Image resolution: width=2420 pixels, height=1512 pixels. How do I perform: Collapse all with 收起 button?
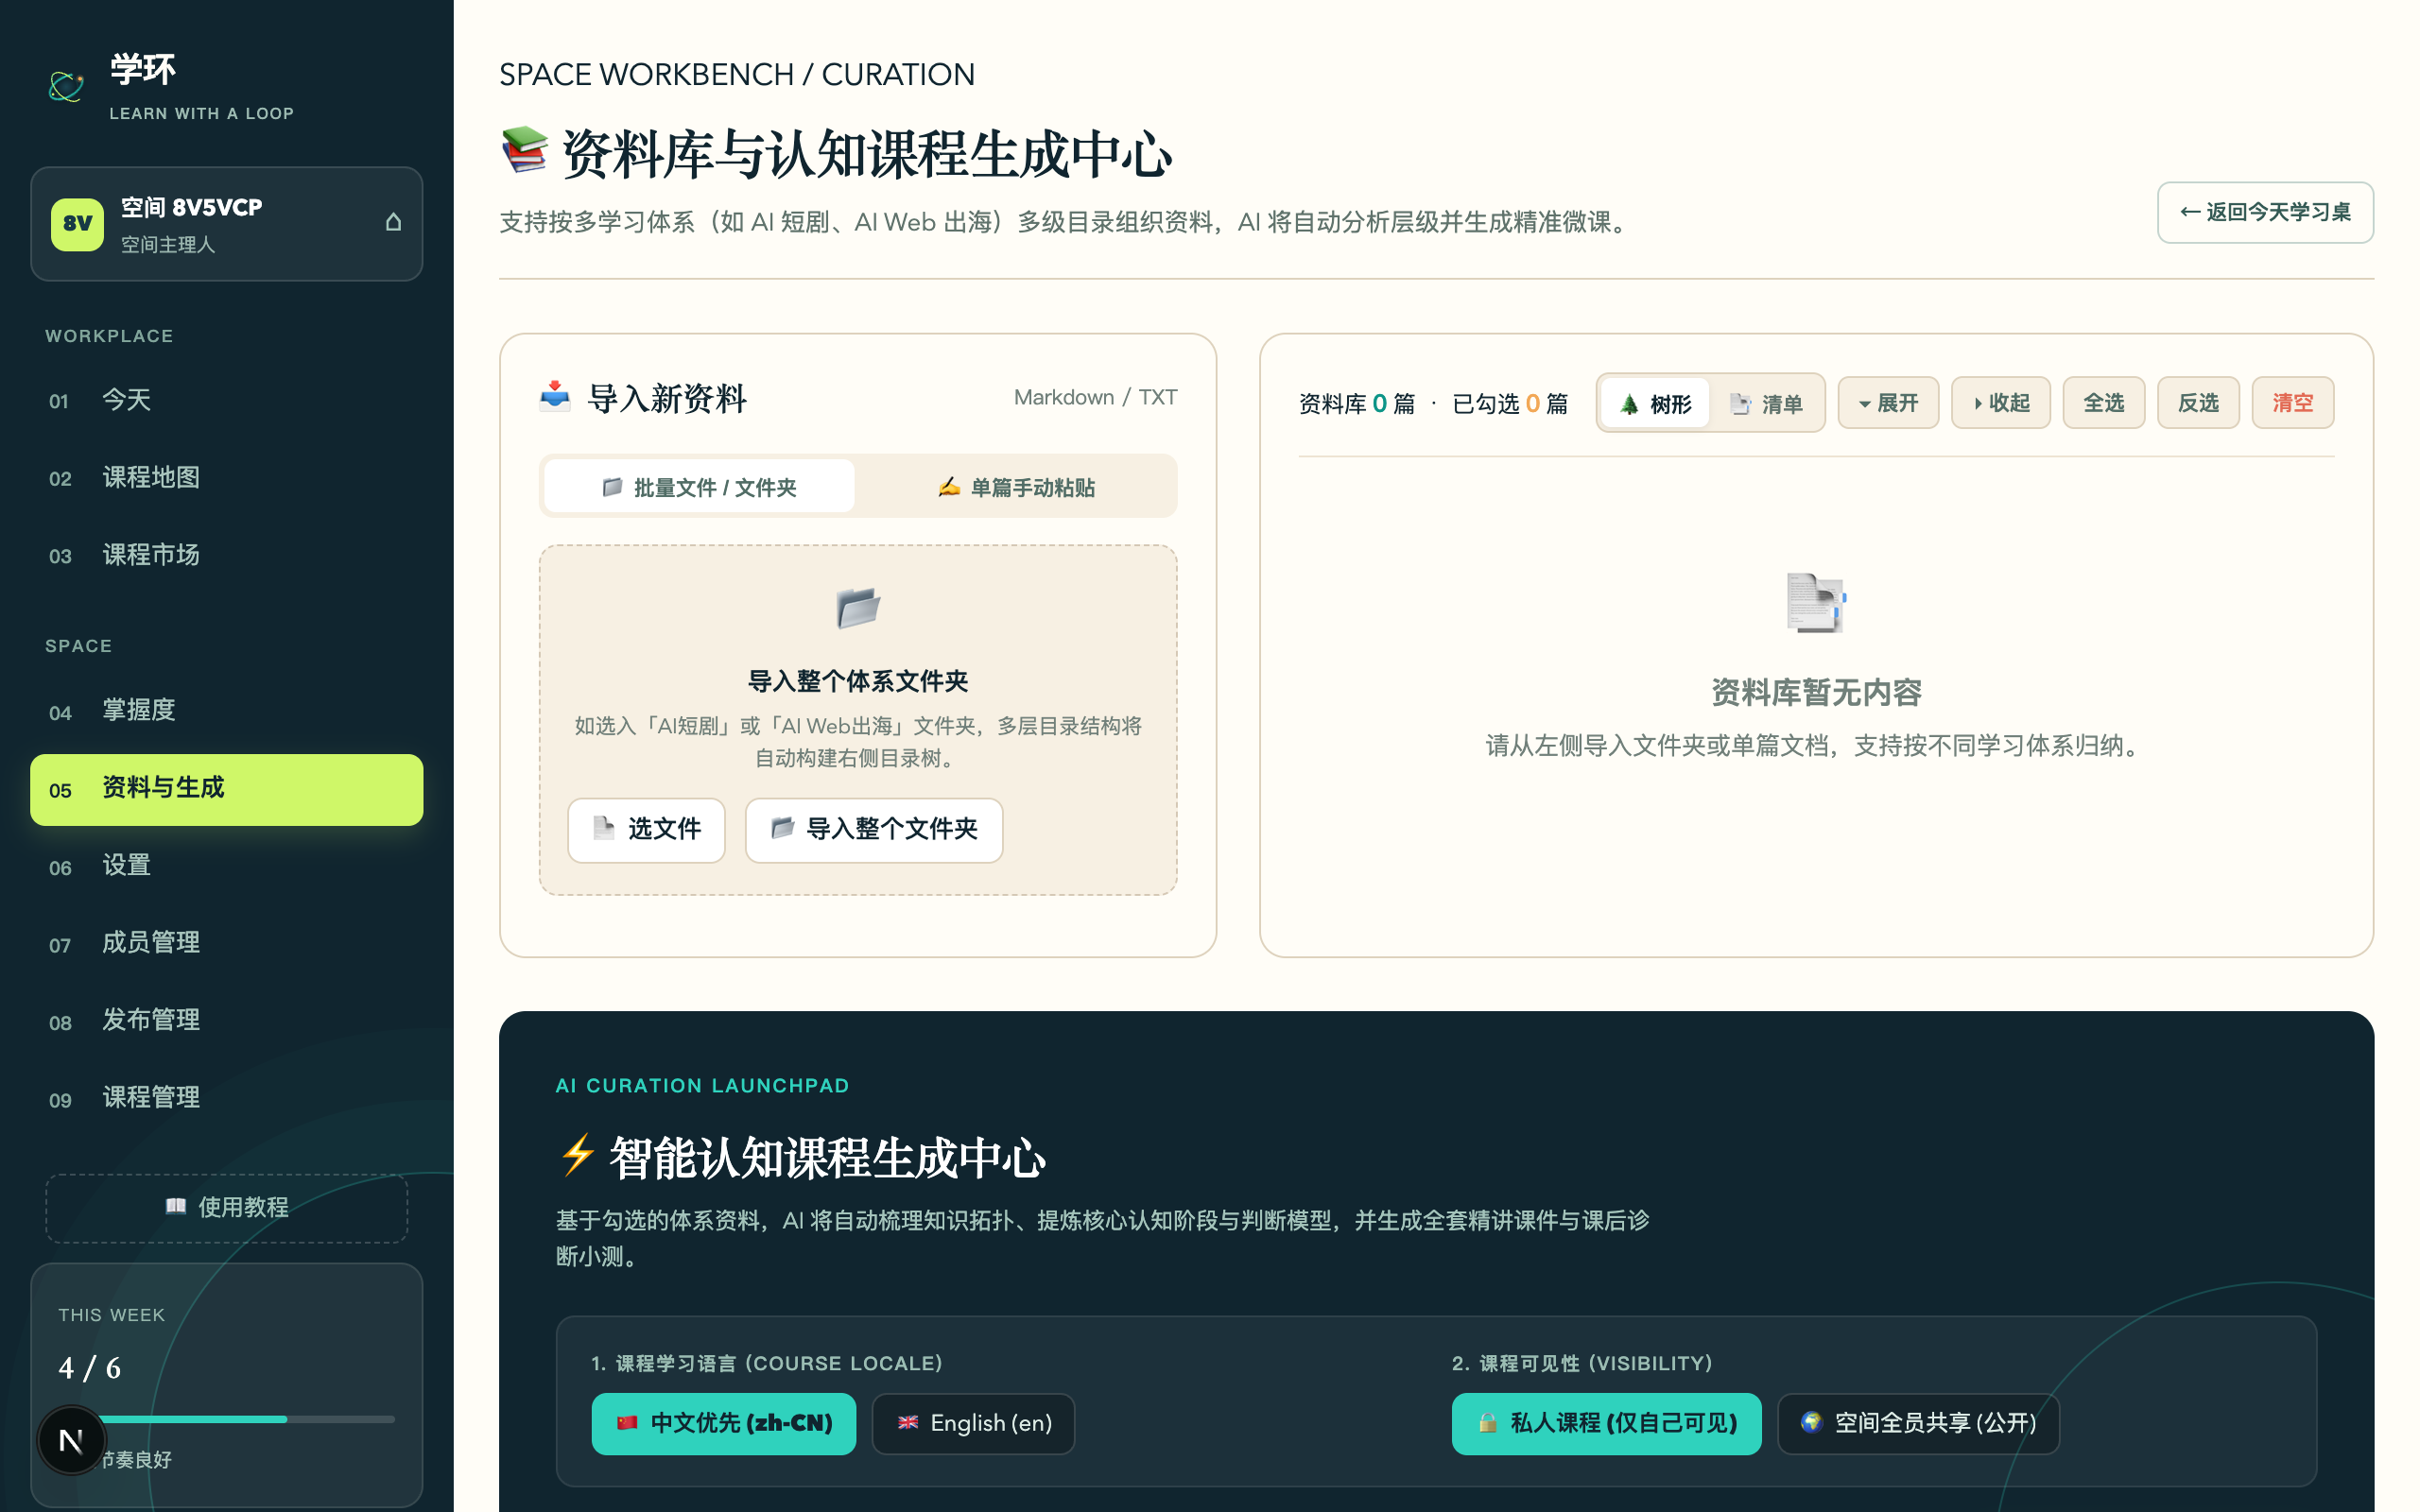(x=2000, y=403)
